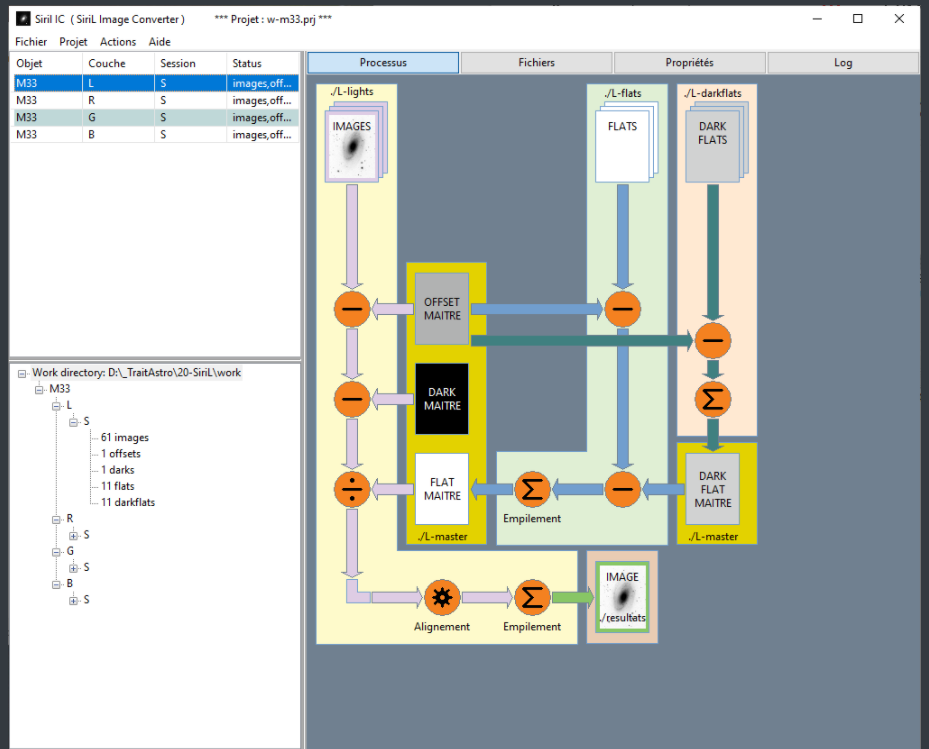Click the DARK FLATS stack icon
Screen dimensions: 929x749
tap(716, 142)
